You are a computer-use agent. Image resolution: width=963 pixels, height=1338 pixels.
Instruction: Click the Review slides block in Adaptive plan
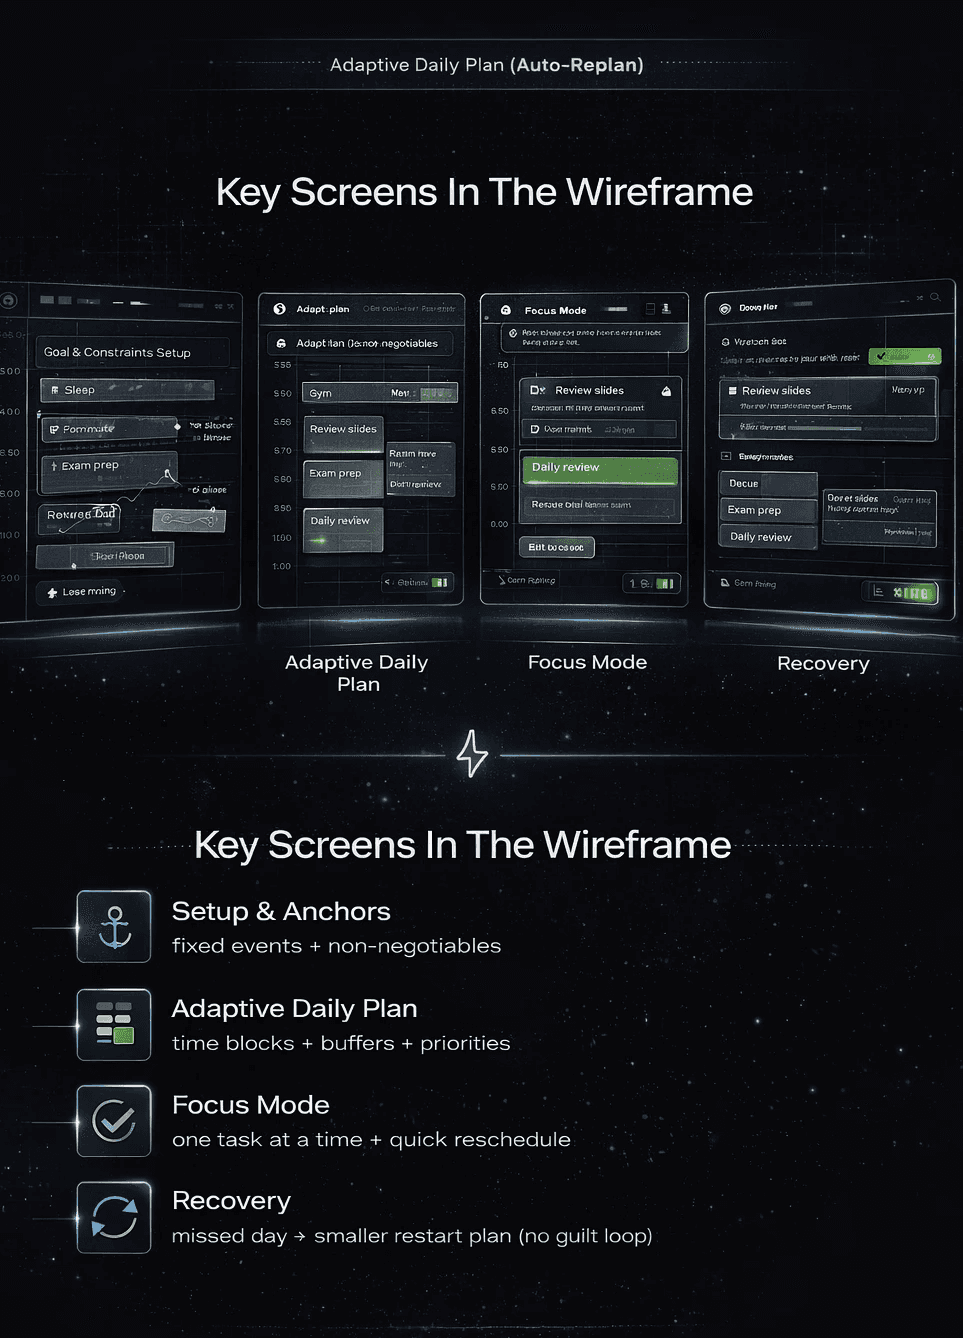pos(343,433)
